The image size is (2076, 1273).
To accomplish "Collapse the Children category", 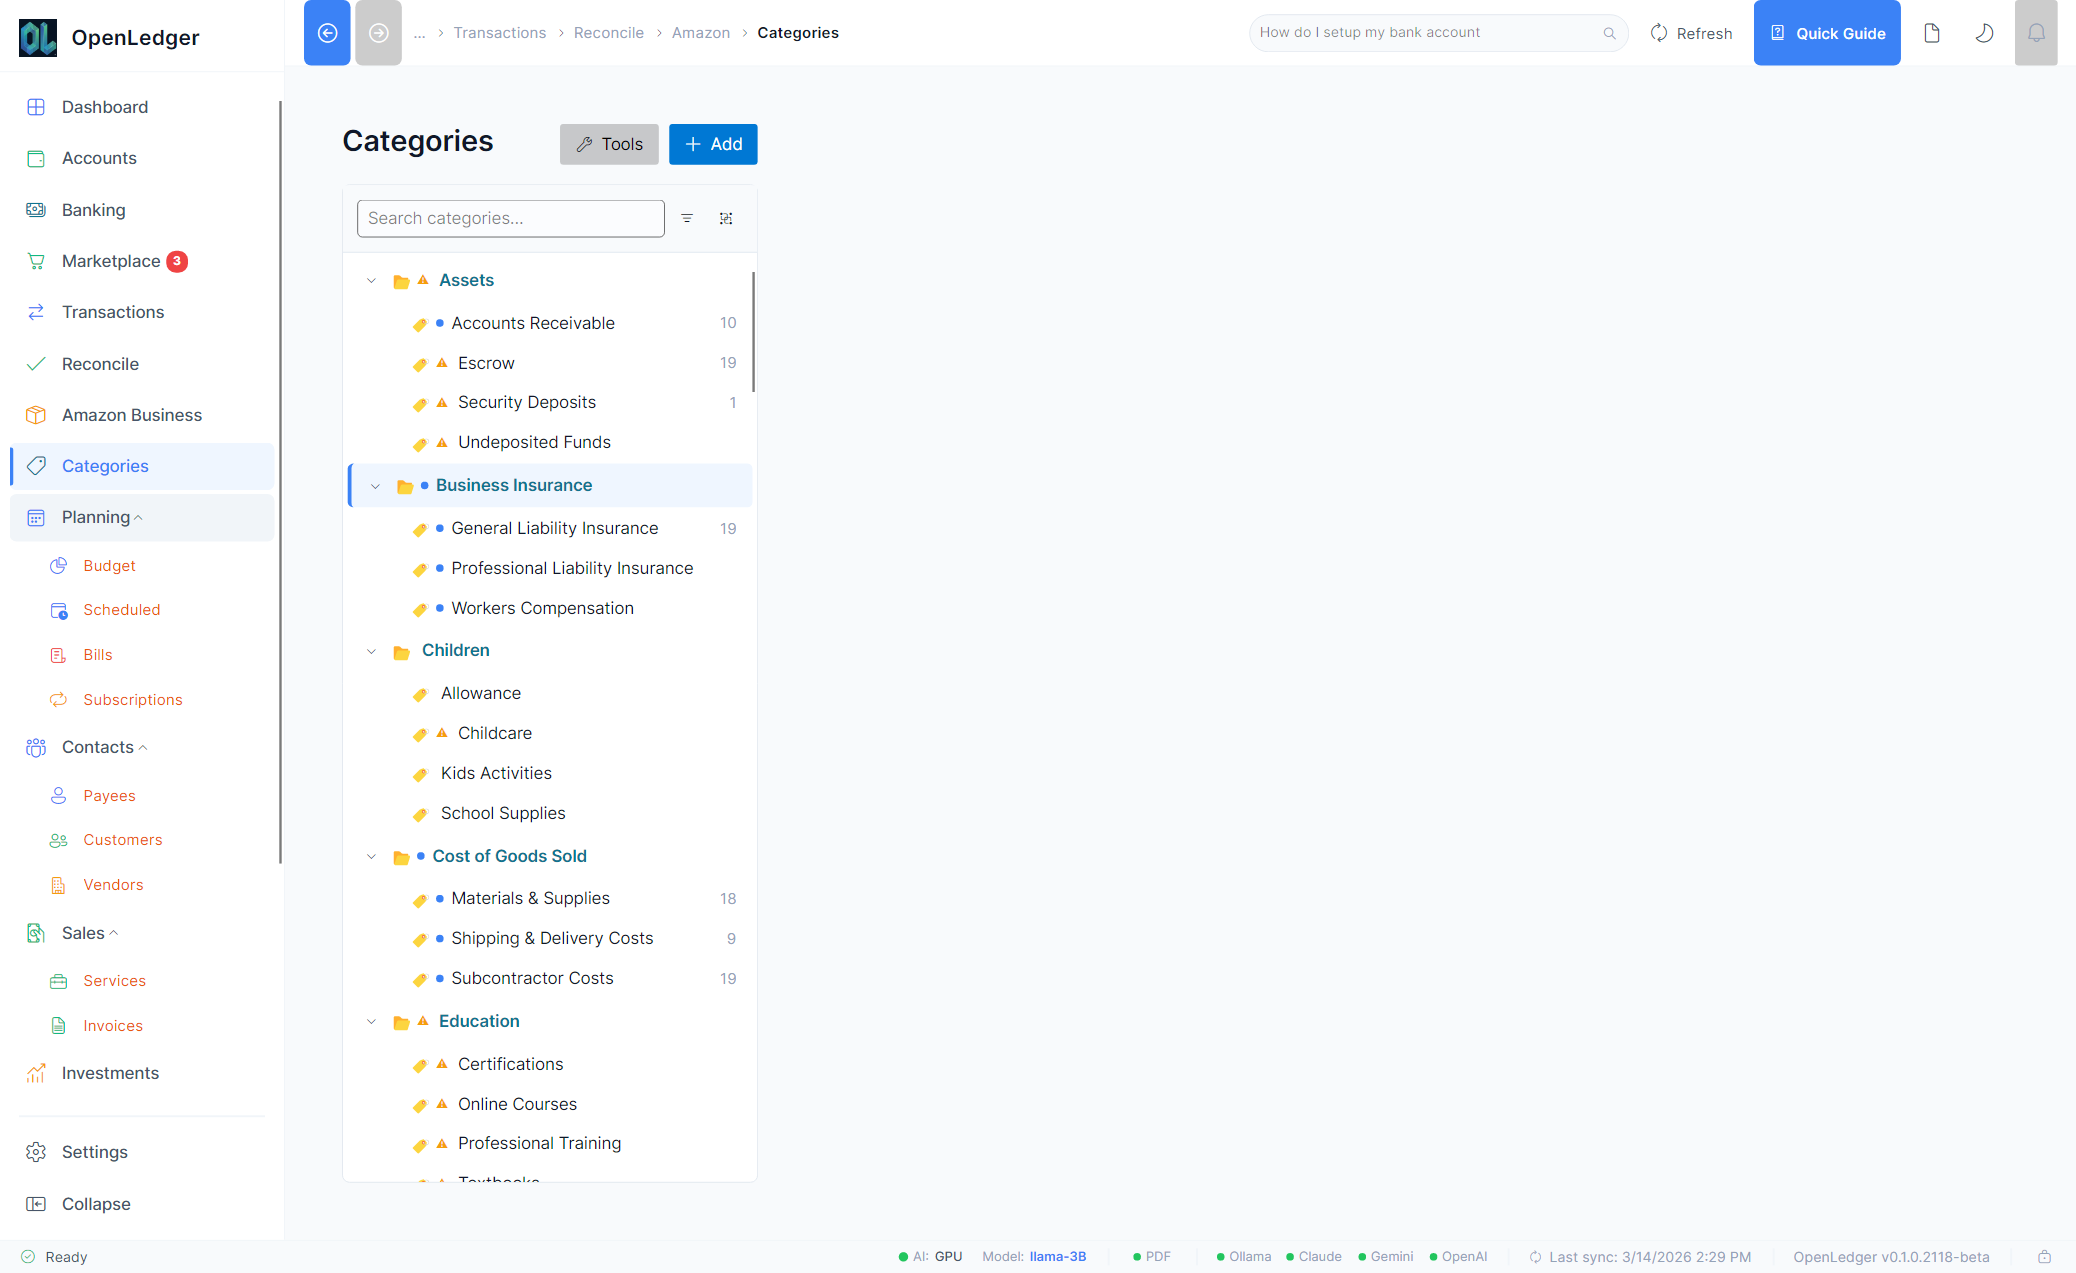I will tap(371, 650).
